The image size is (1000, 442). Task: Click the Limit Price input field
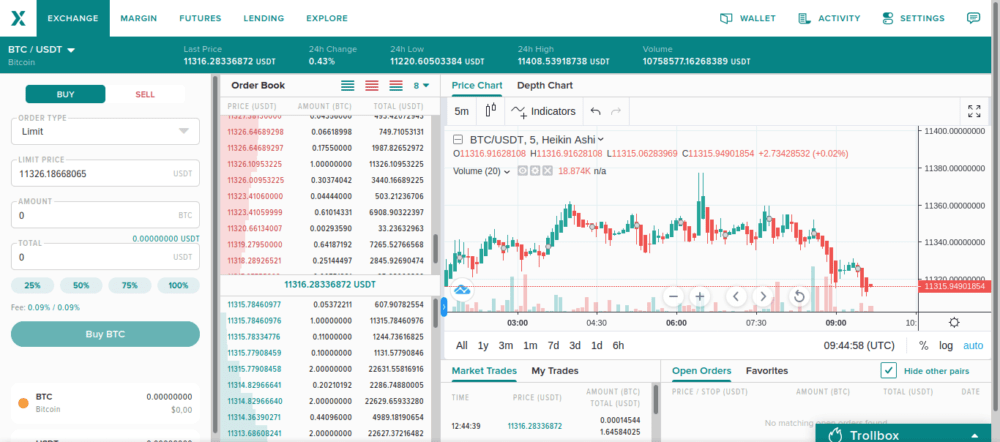90,173
